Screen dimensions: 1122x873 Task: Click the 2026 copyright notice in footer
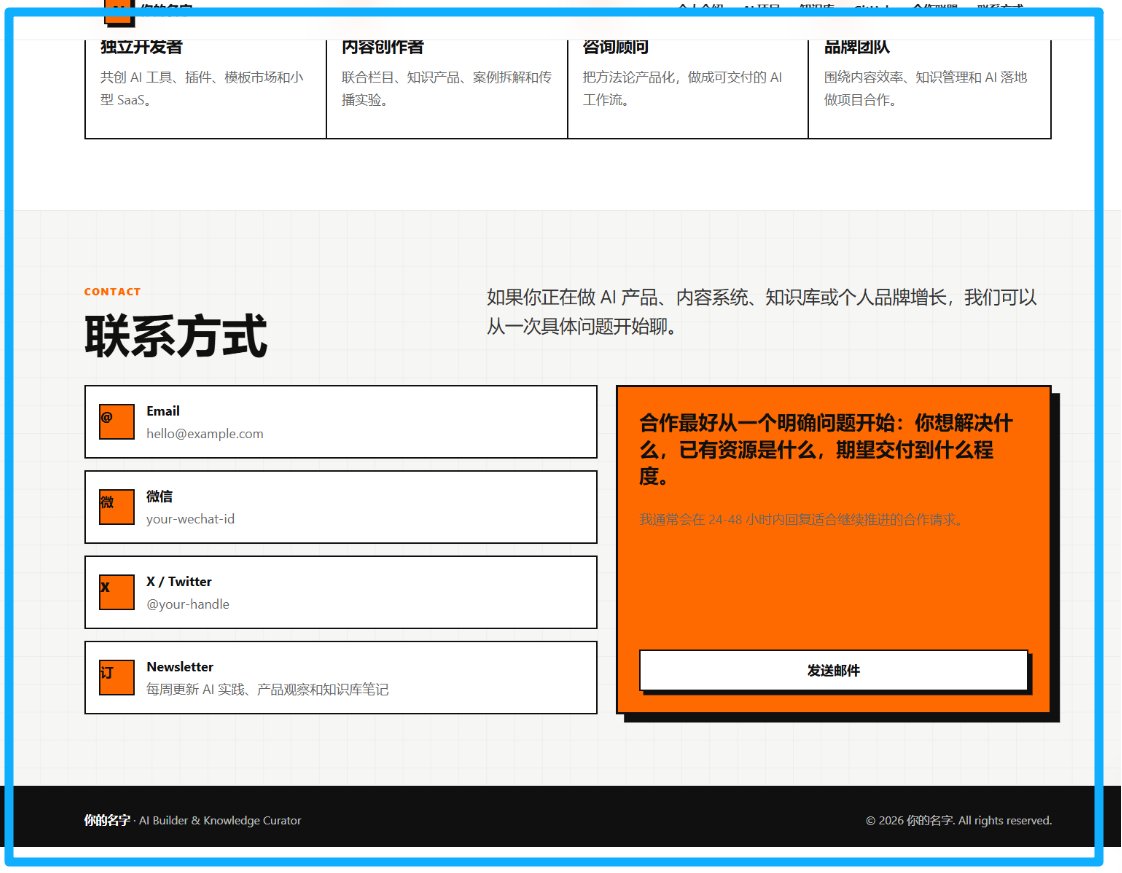click(x=959, y=820)
